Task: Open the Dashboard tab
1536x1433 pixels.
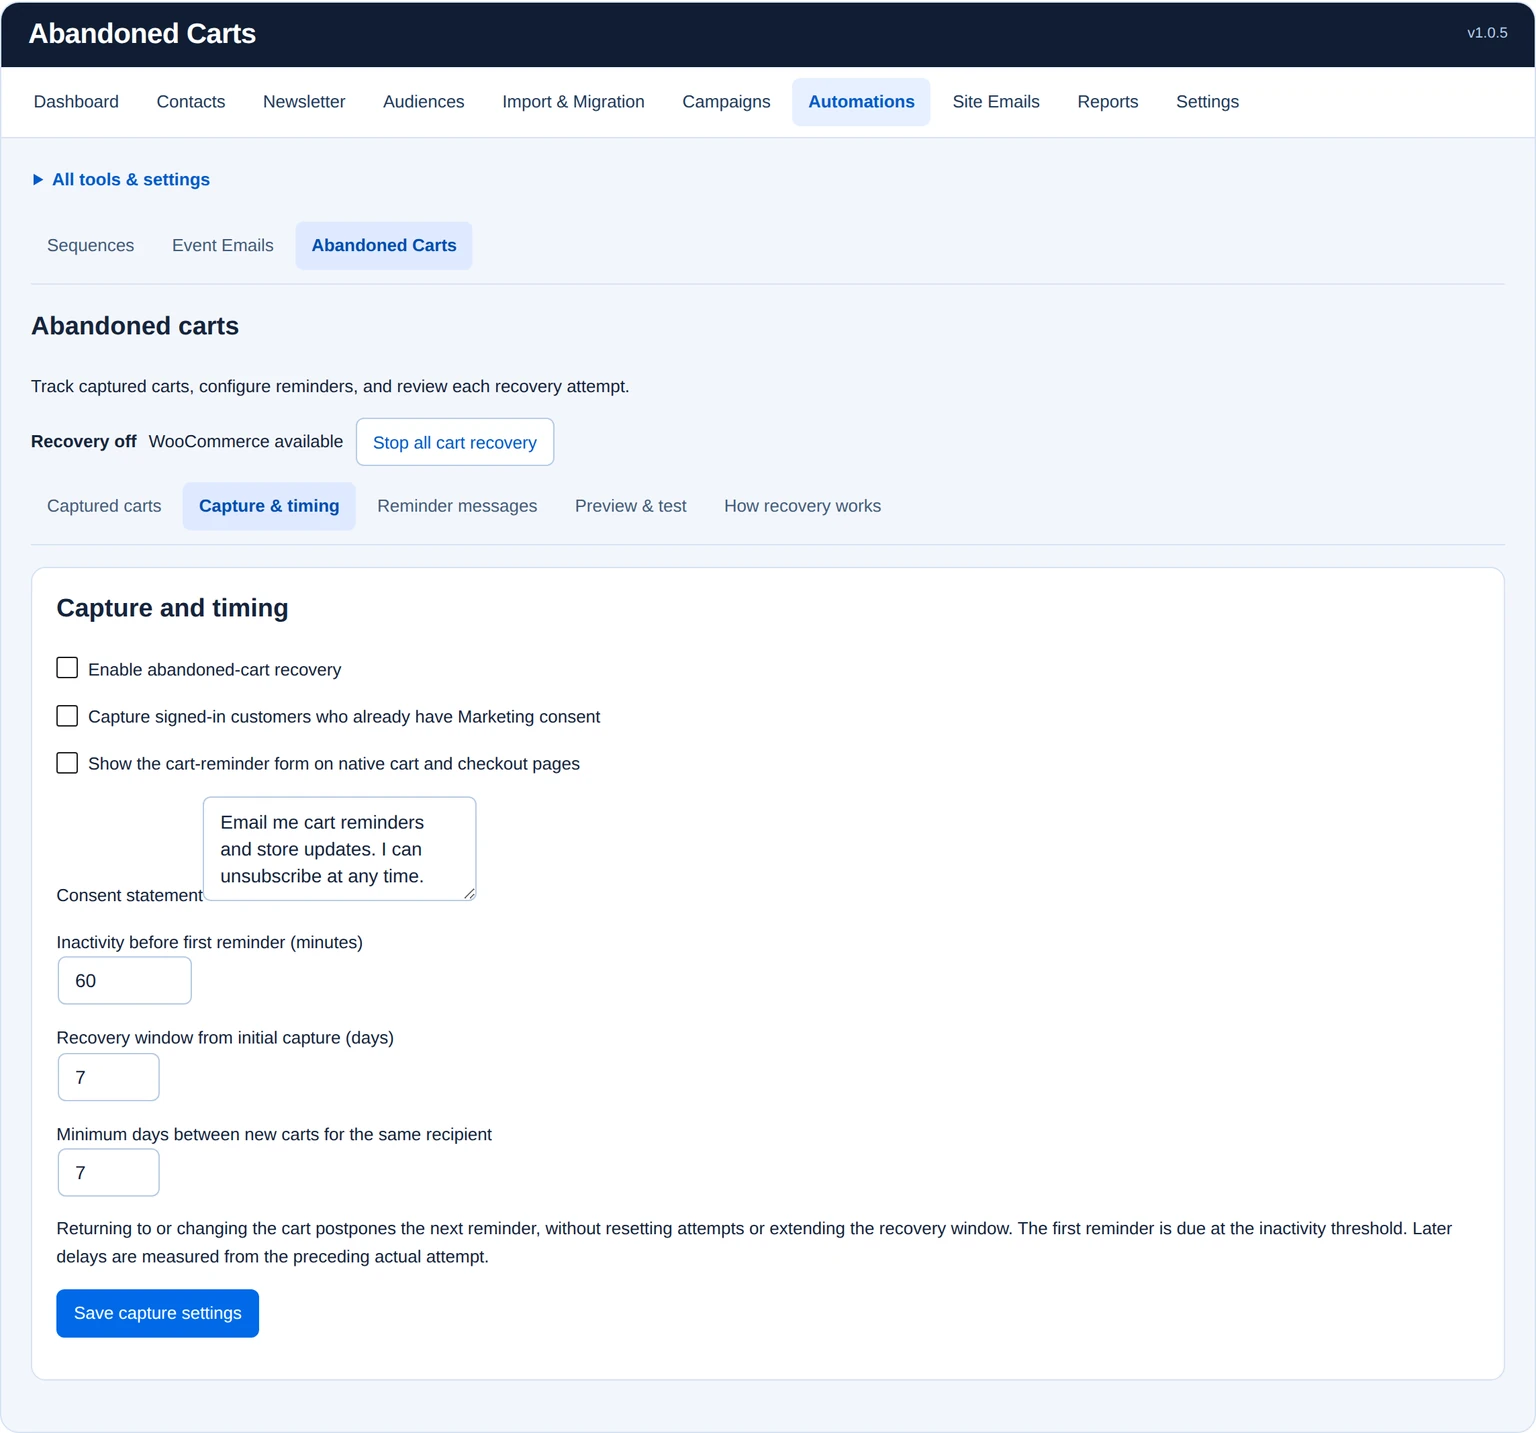Action: pos(76,102)
